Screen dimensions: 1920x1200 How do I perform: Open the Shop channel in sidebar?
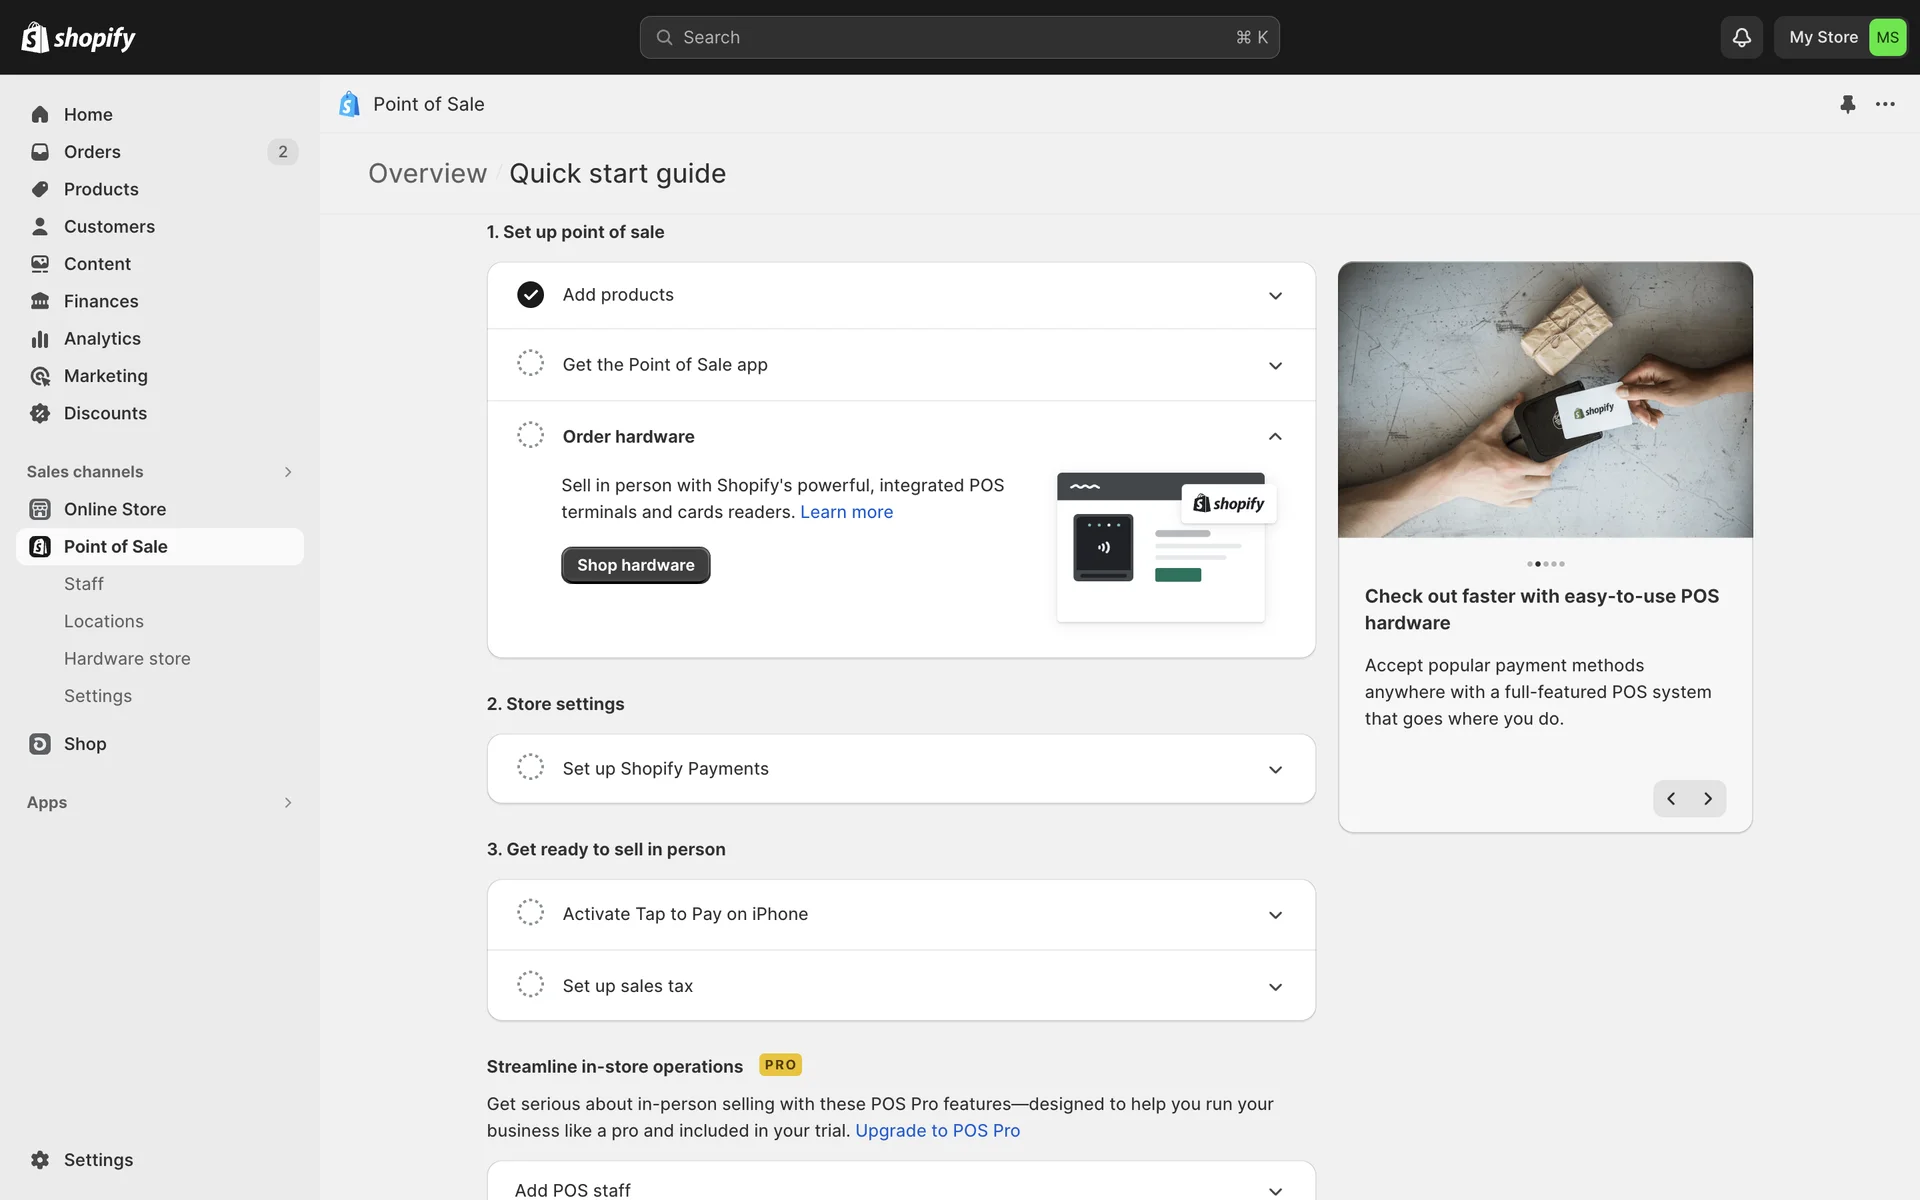pos(85,744)
